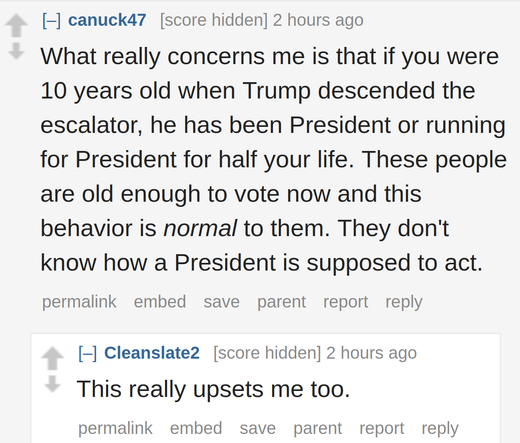Downvote Cleanslate2's reply

[52, 384]
